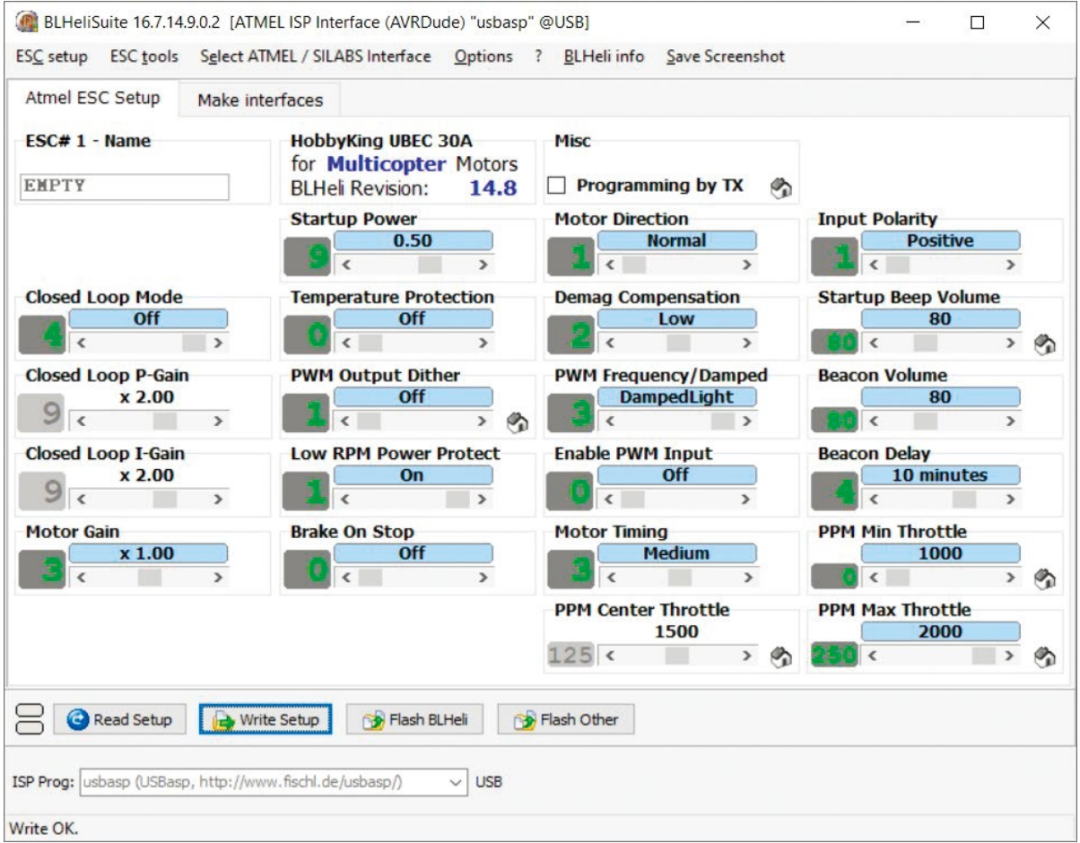The height and width of the screenshot is (843, 1080).
Task: Click the PPM Max Throttle slider thumb
Action: click(984, 655)
